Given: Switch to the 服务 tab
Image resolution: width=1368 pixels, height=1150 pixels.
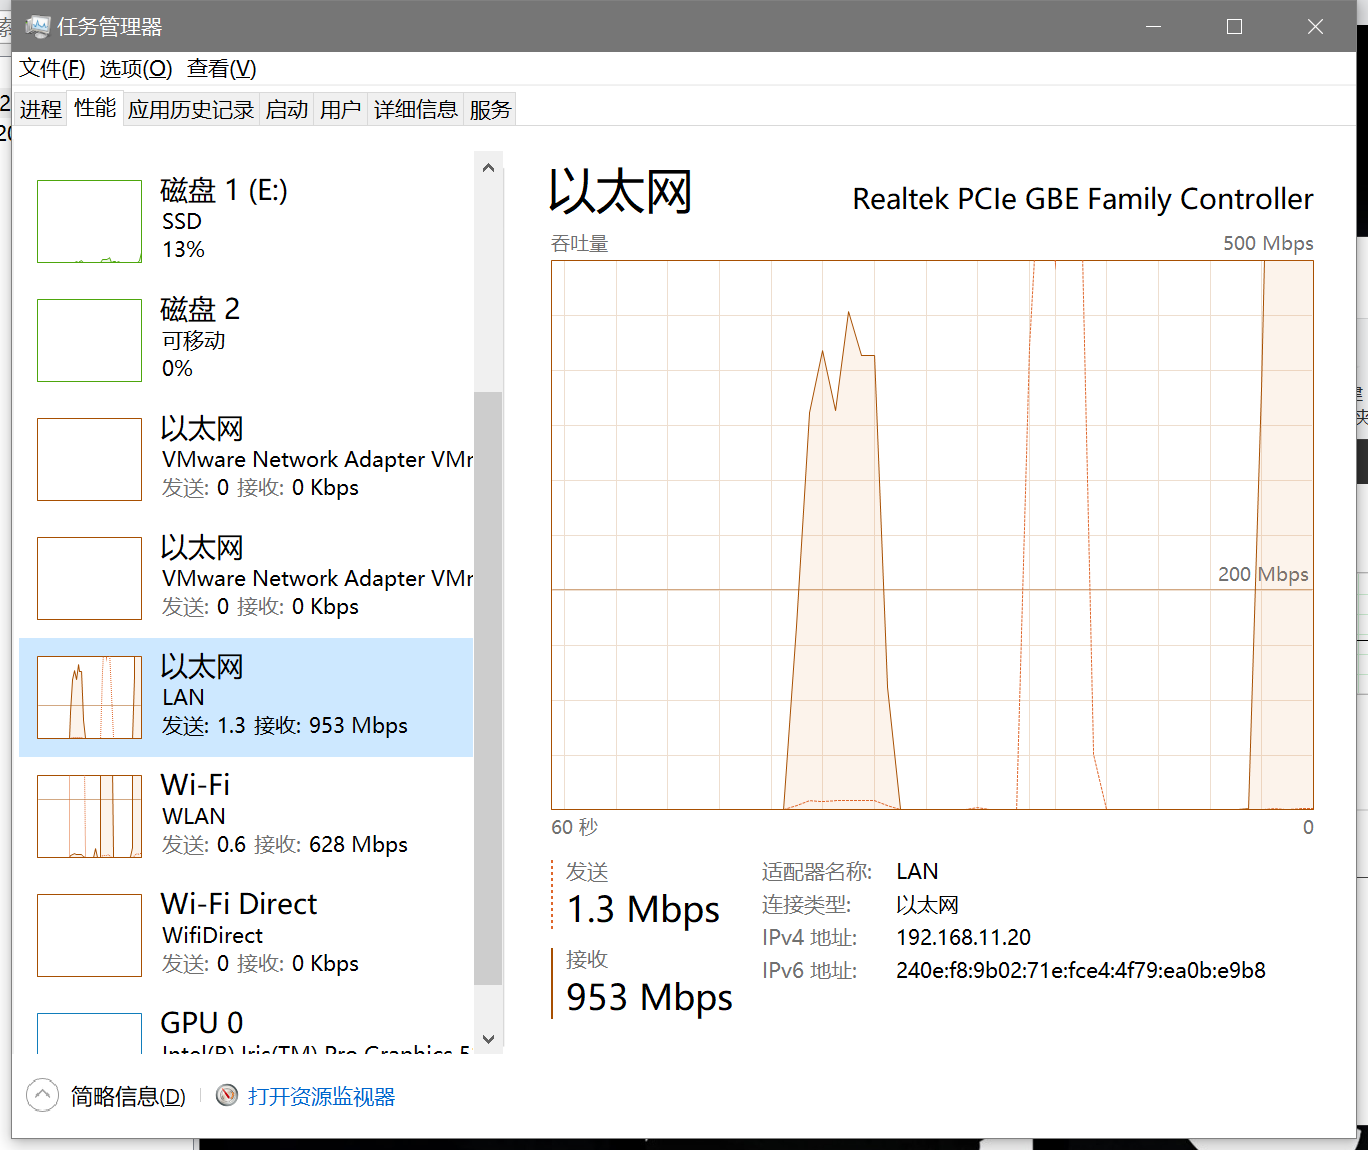Looking at the screenshot, I should pyautogui.click(x=490, y=109).
